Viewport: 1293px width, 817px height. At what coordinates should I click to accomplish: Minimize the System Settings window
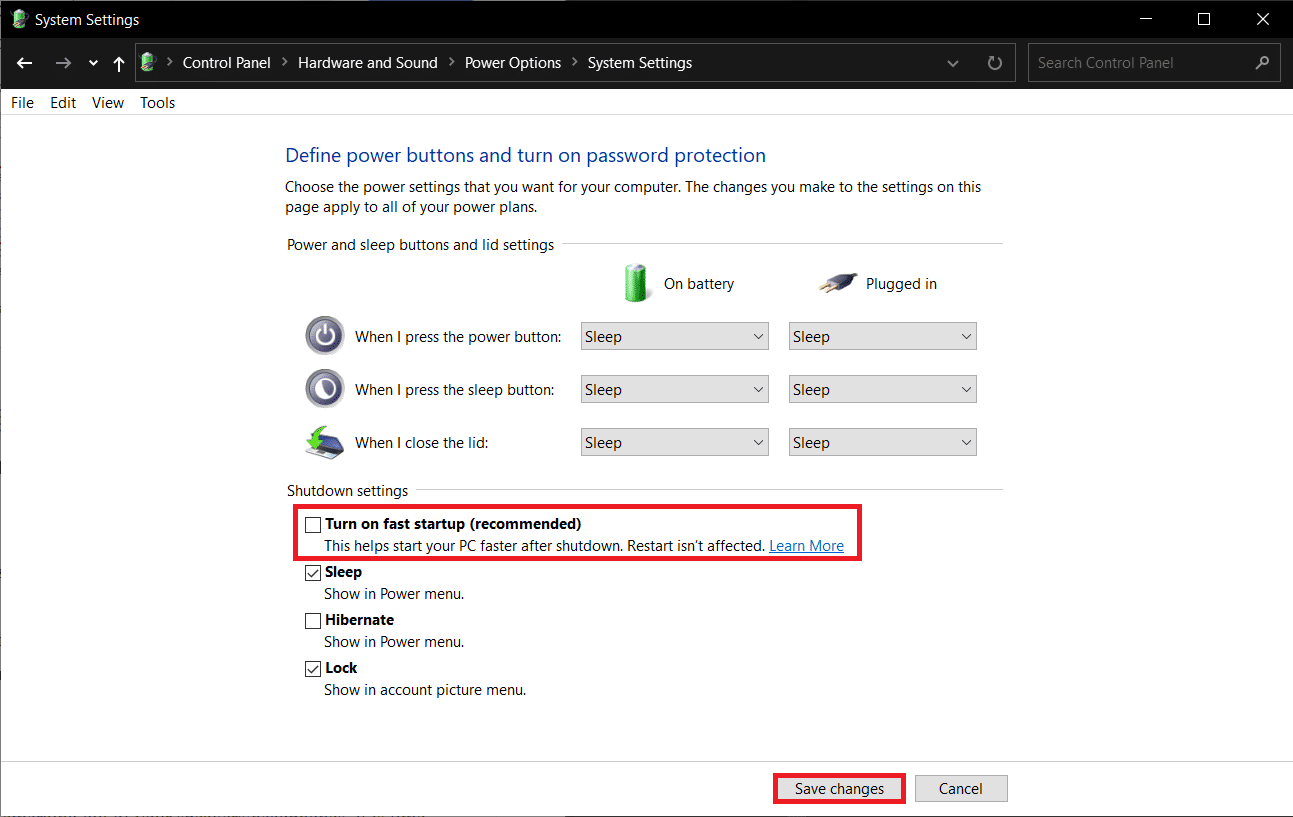click(x=1147, y=19)
